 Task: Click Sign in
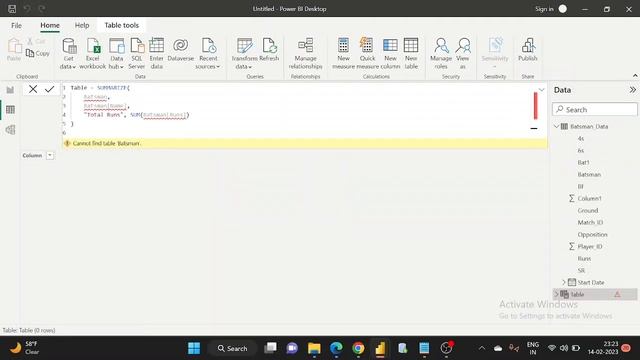[544, 9]
